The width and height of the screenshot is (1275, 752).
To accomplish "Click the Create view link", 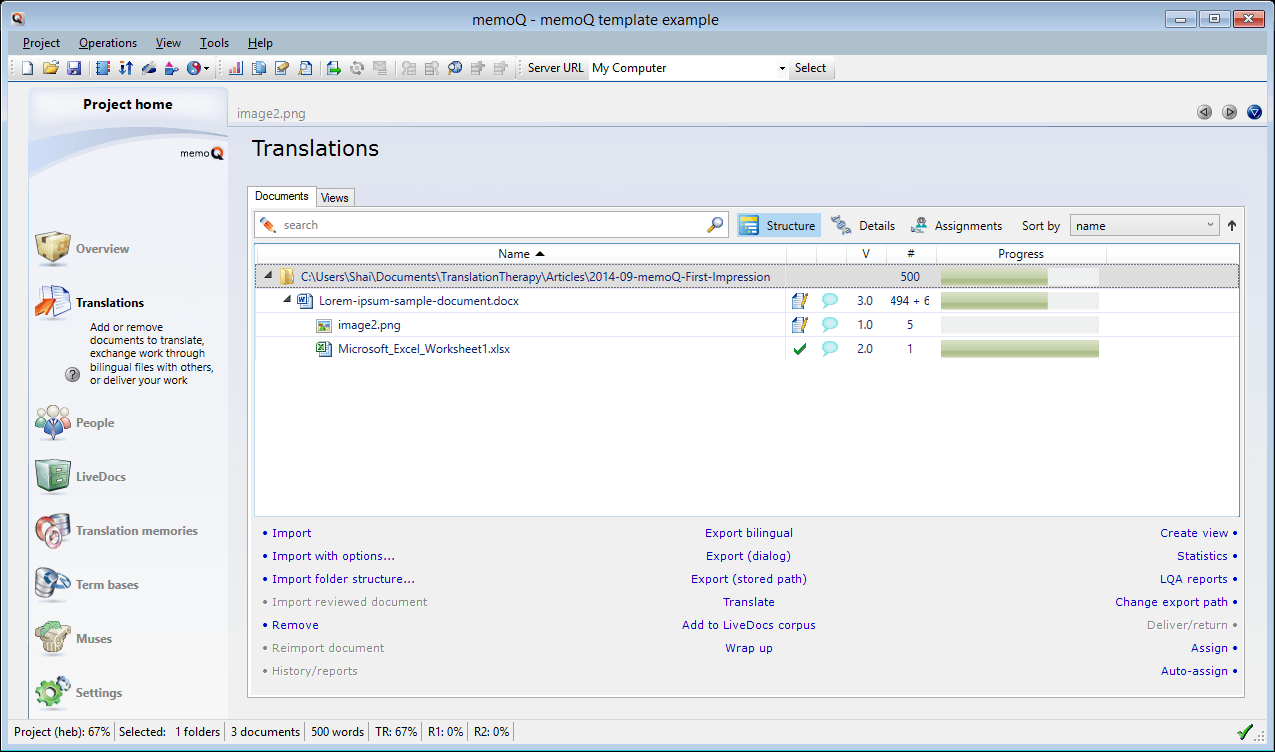I will (1194, 533).
